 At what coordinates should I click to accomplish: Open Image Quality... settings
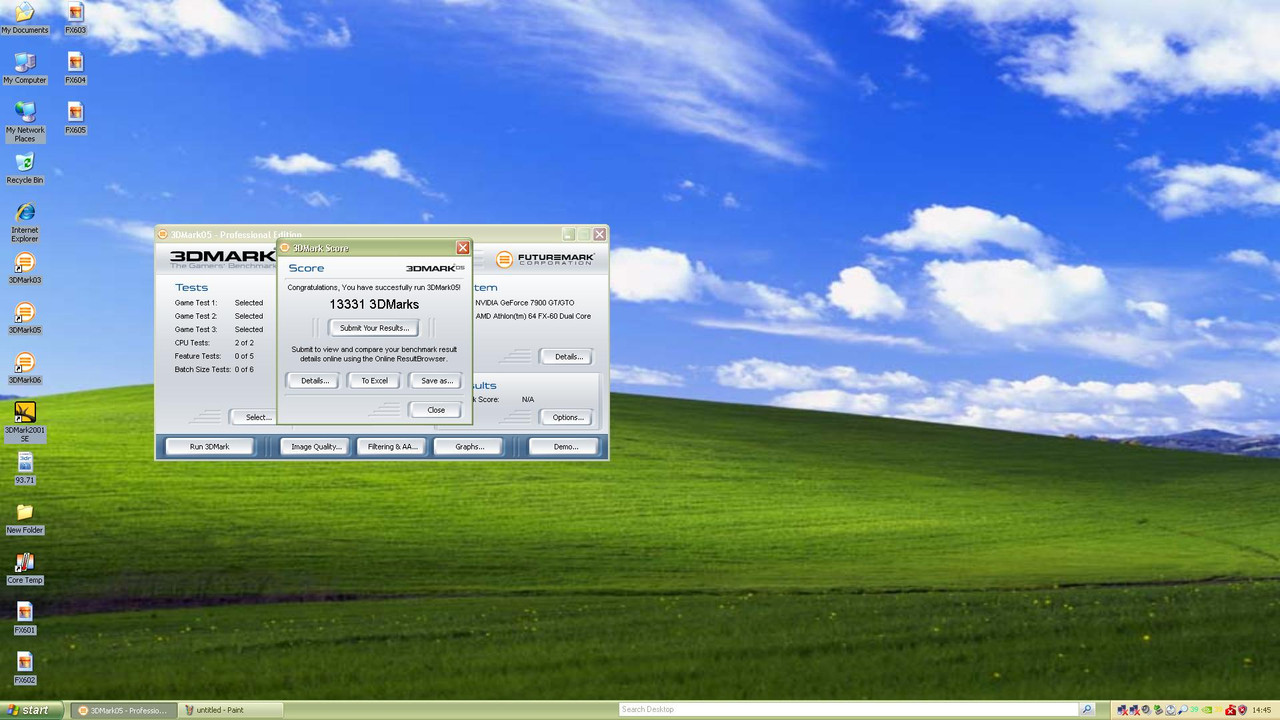click(x=316, y=447)
